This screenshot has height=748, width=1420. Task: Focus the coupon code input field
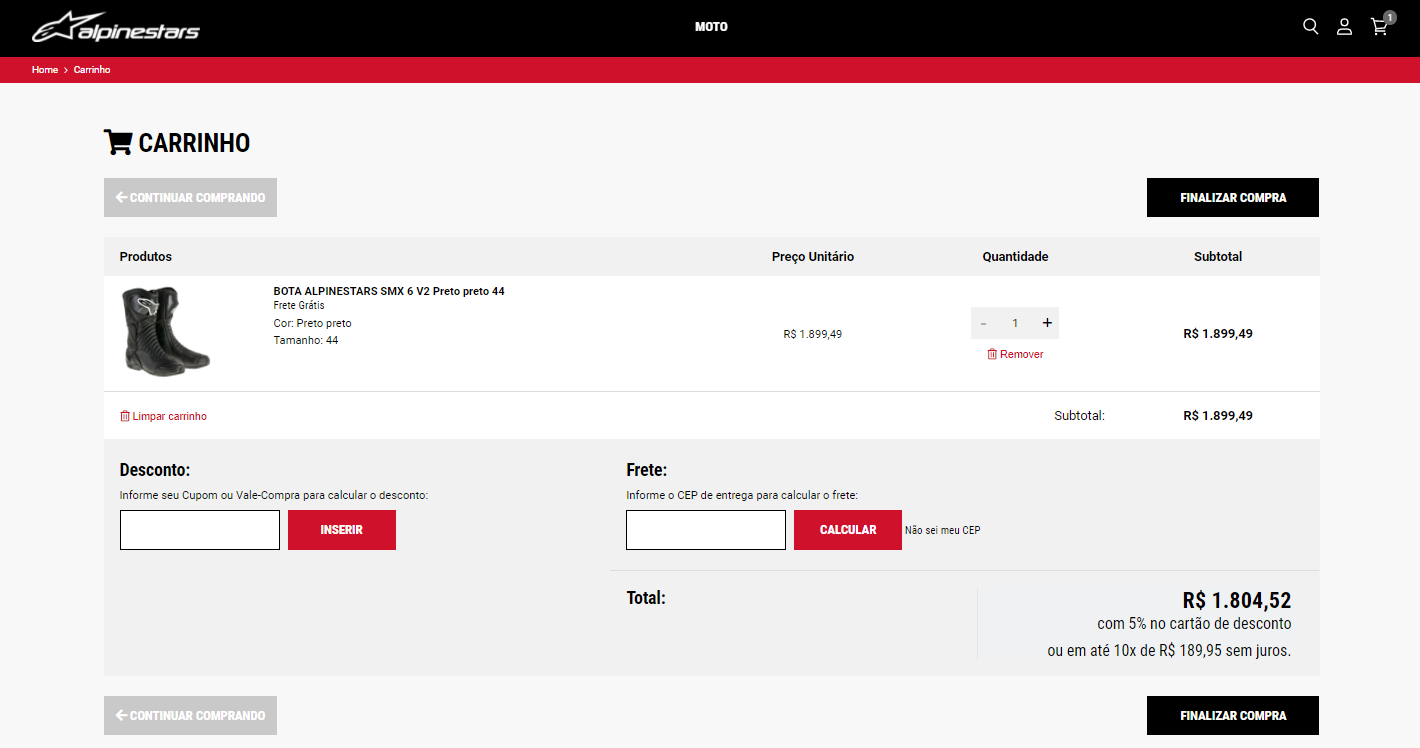click(x=200, y=530)
